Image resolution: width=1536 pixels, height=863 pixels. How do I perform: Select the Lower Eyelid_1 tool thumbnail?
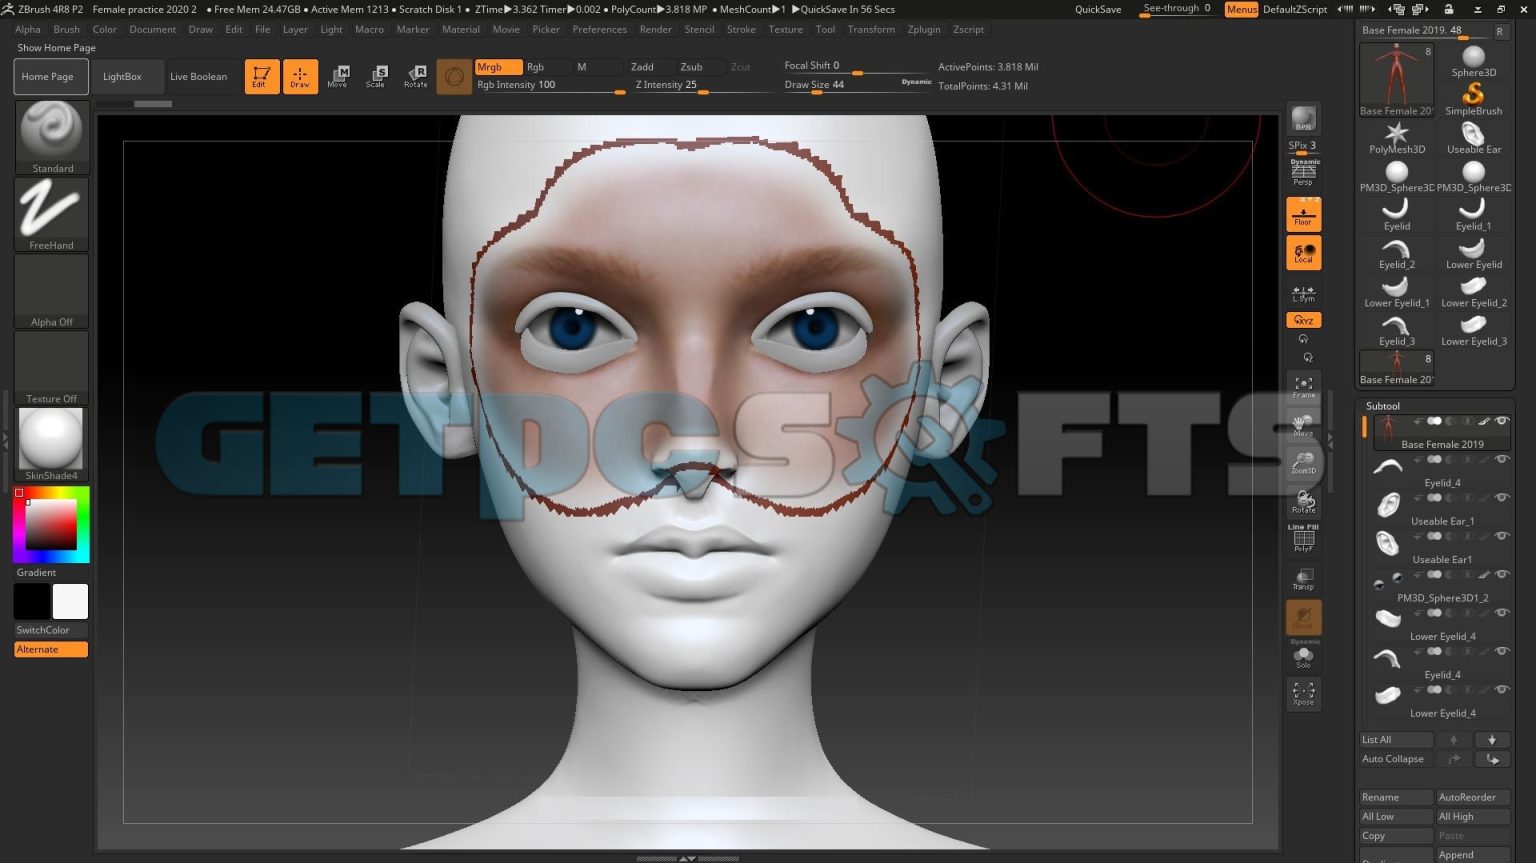tap(1396, 292)
